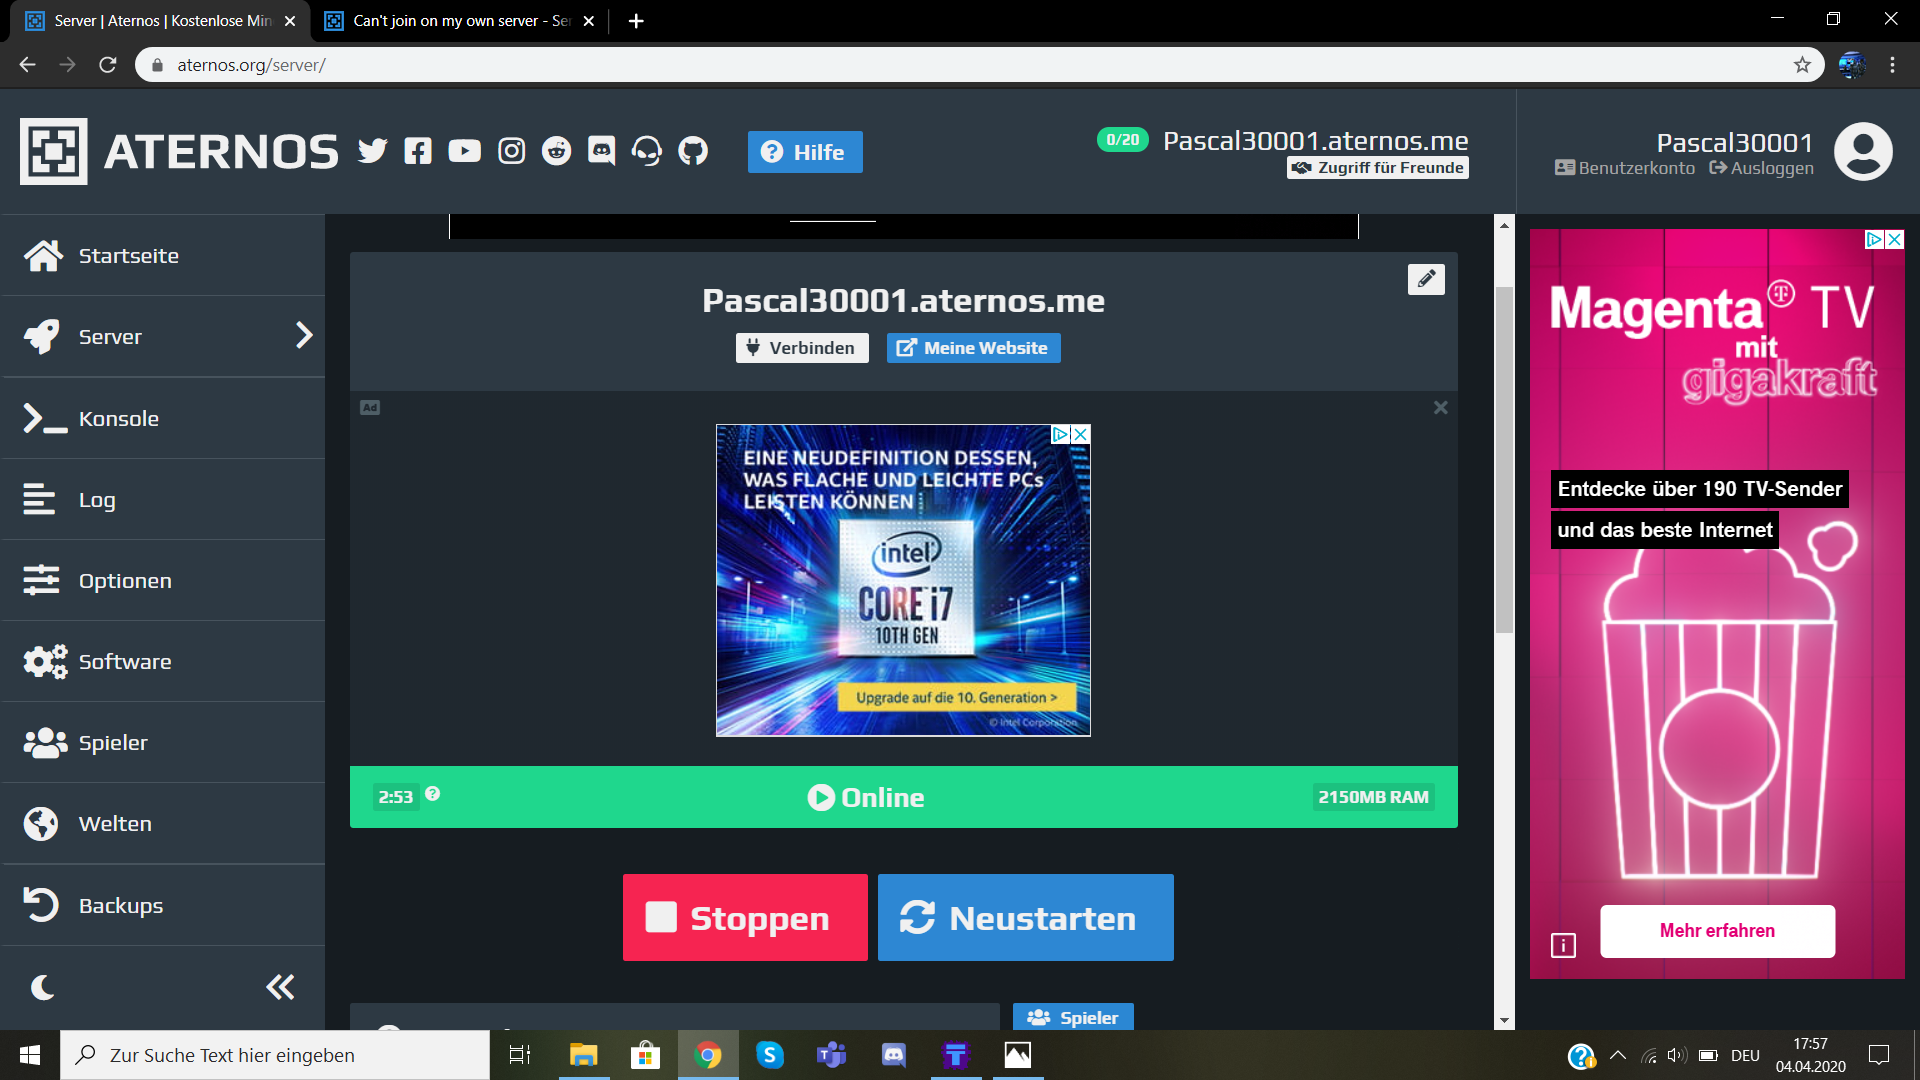Close the Server | Aternos browser tab
The height and width of the screenshot is (1080, 1920).
290,21
